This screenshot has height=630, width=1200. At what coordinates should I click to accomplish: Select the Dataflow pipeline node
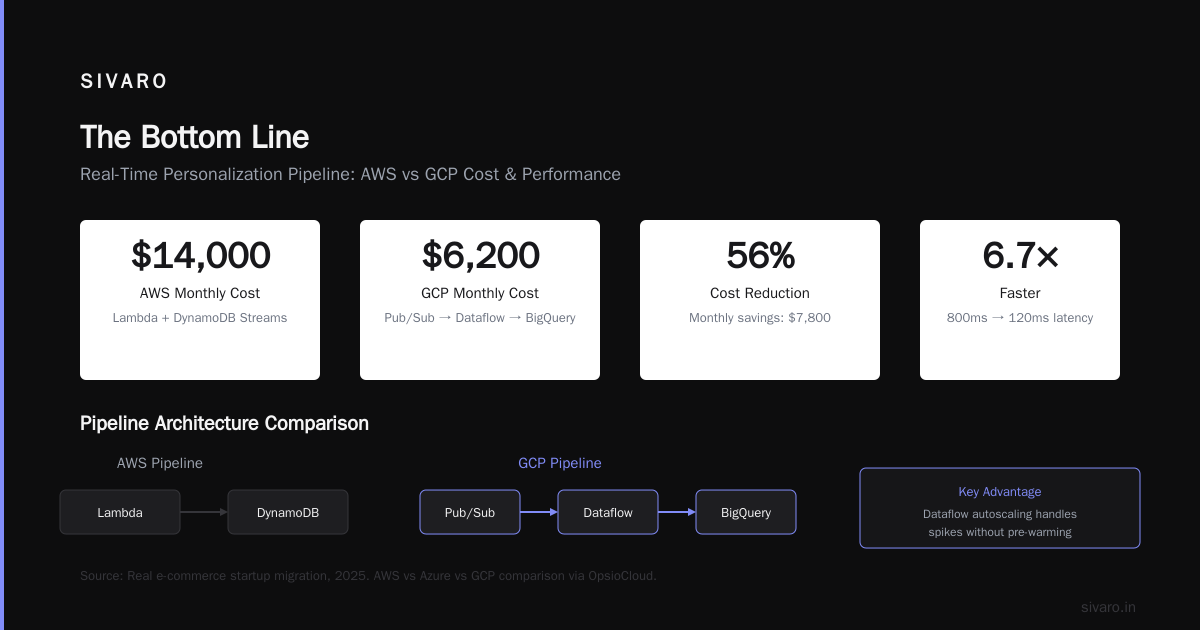pos(608,512)
